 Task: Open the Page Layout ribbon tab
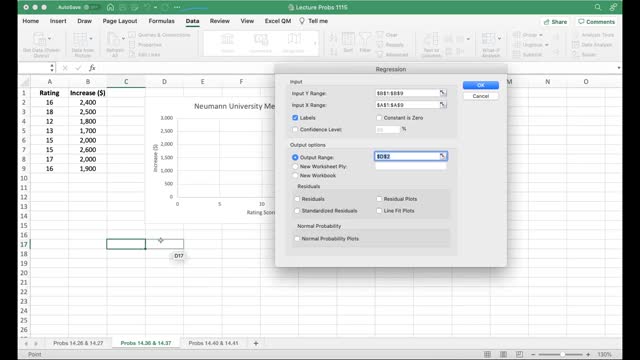tap(120, 21)
